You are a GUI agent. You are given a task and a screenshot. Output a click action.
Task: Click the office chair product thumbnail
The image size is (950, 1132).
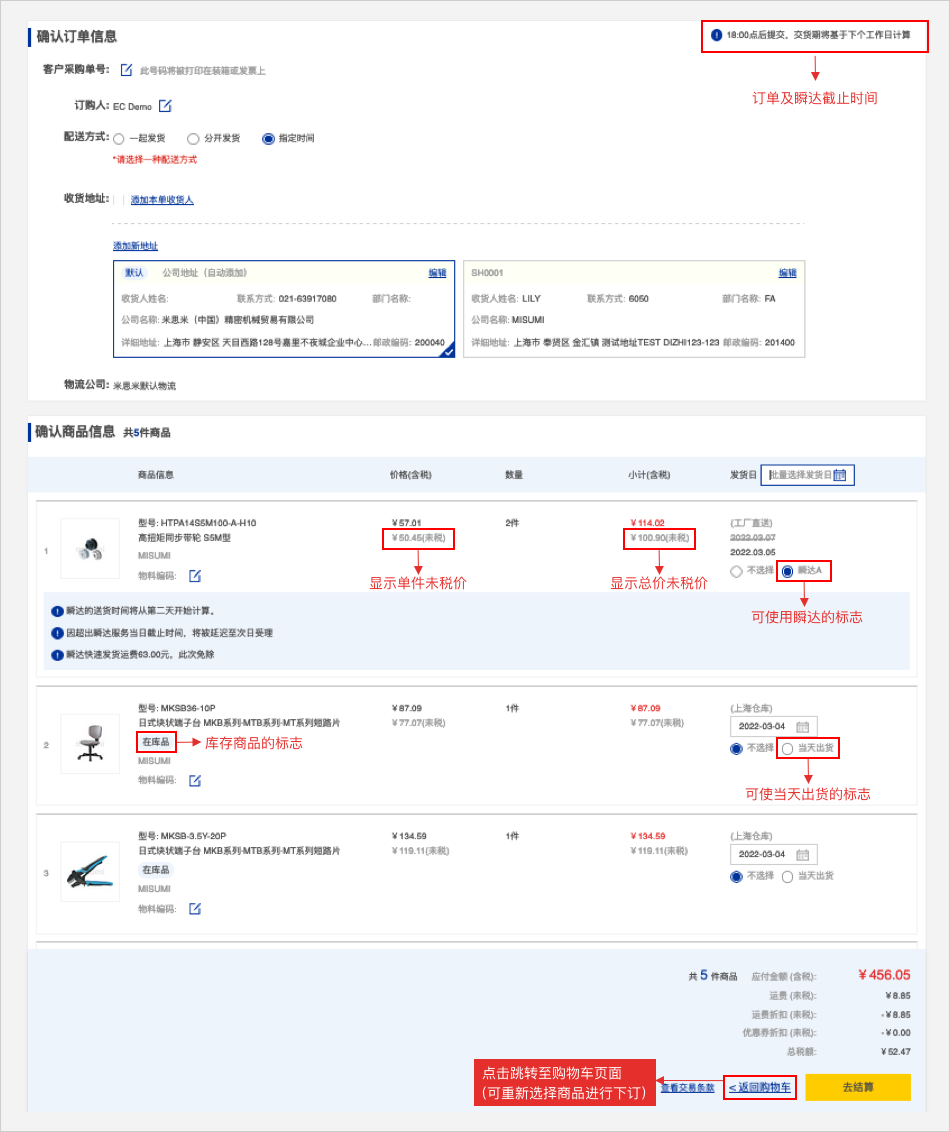(x=90, y=743)
